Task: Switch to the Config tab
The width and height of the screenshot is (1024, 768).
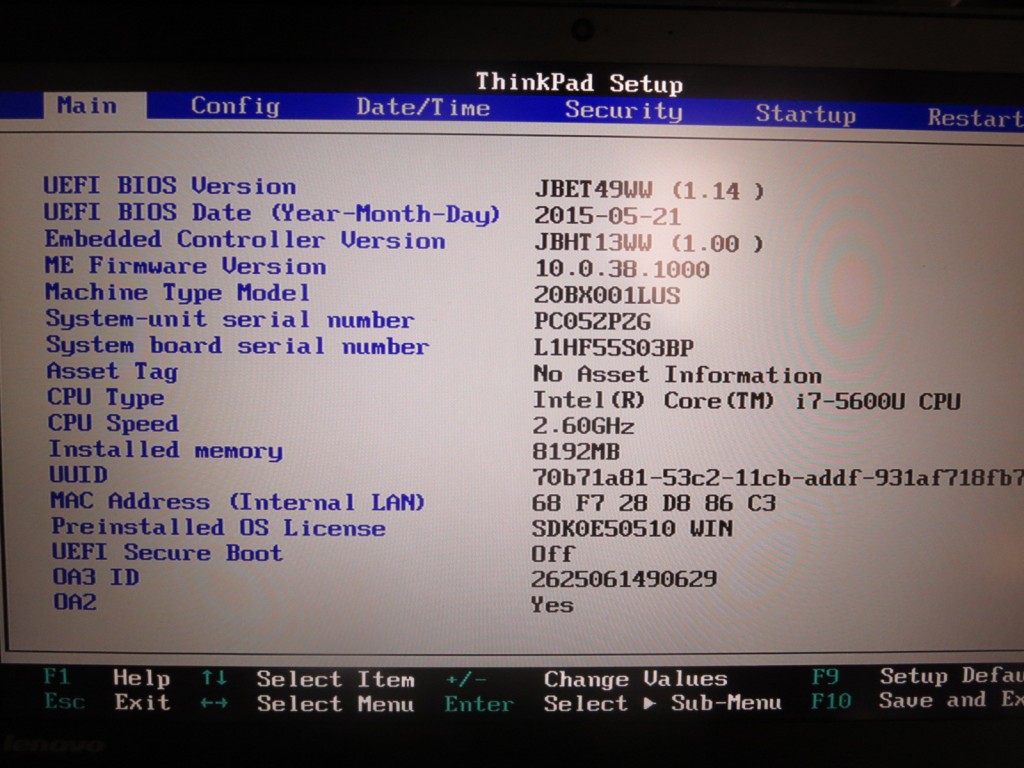Action: pos(235,106)
